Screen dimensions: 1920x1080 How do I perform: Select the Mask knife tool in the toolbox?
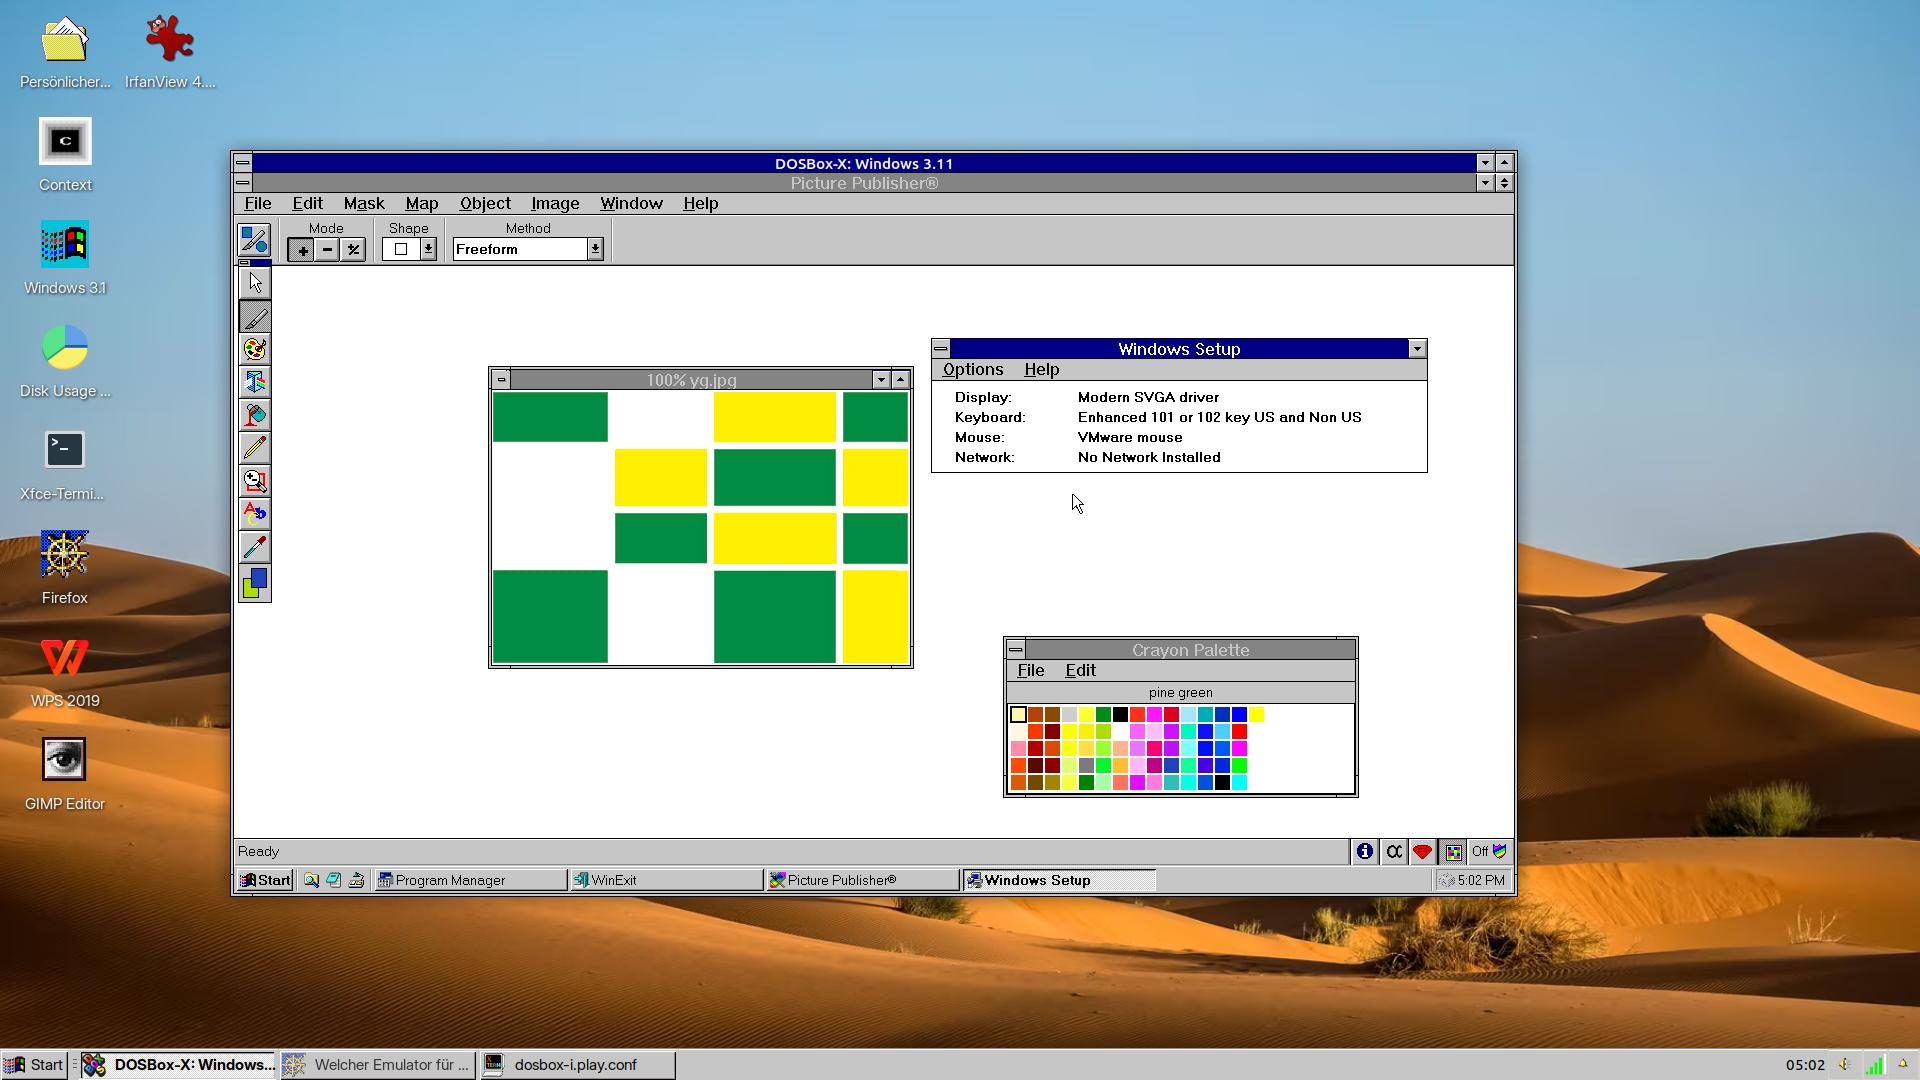255,316
